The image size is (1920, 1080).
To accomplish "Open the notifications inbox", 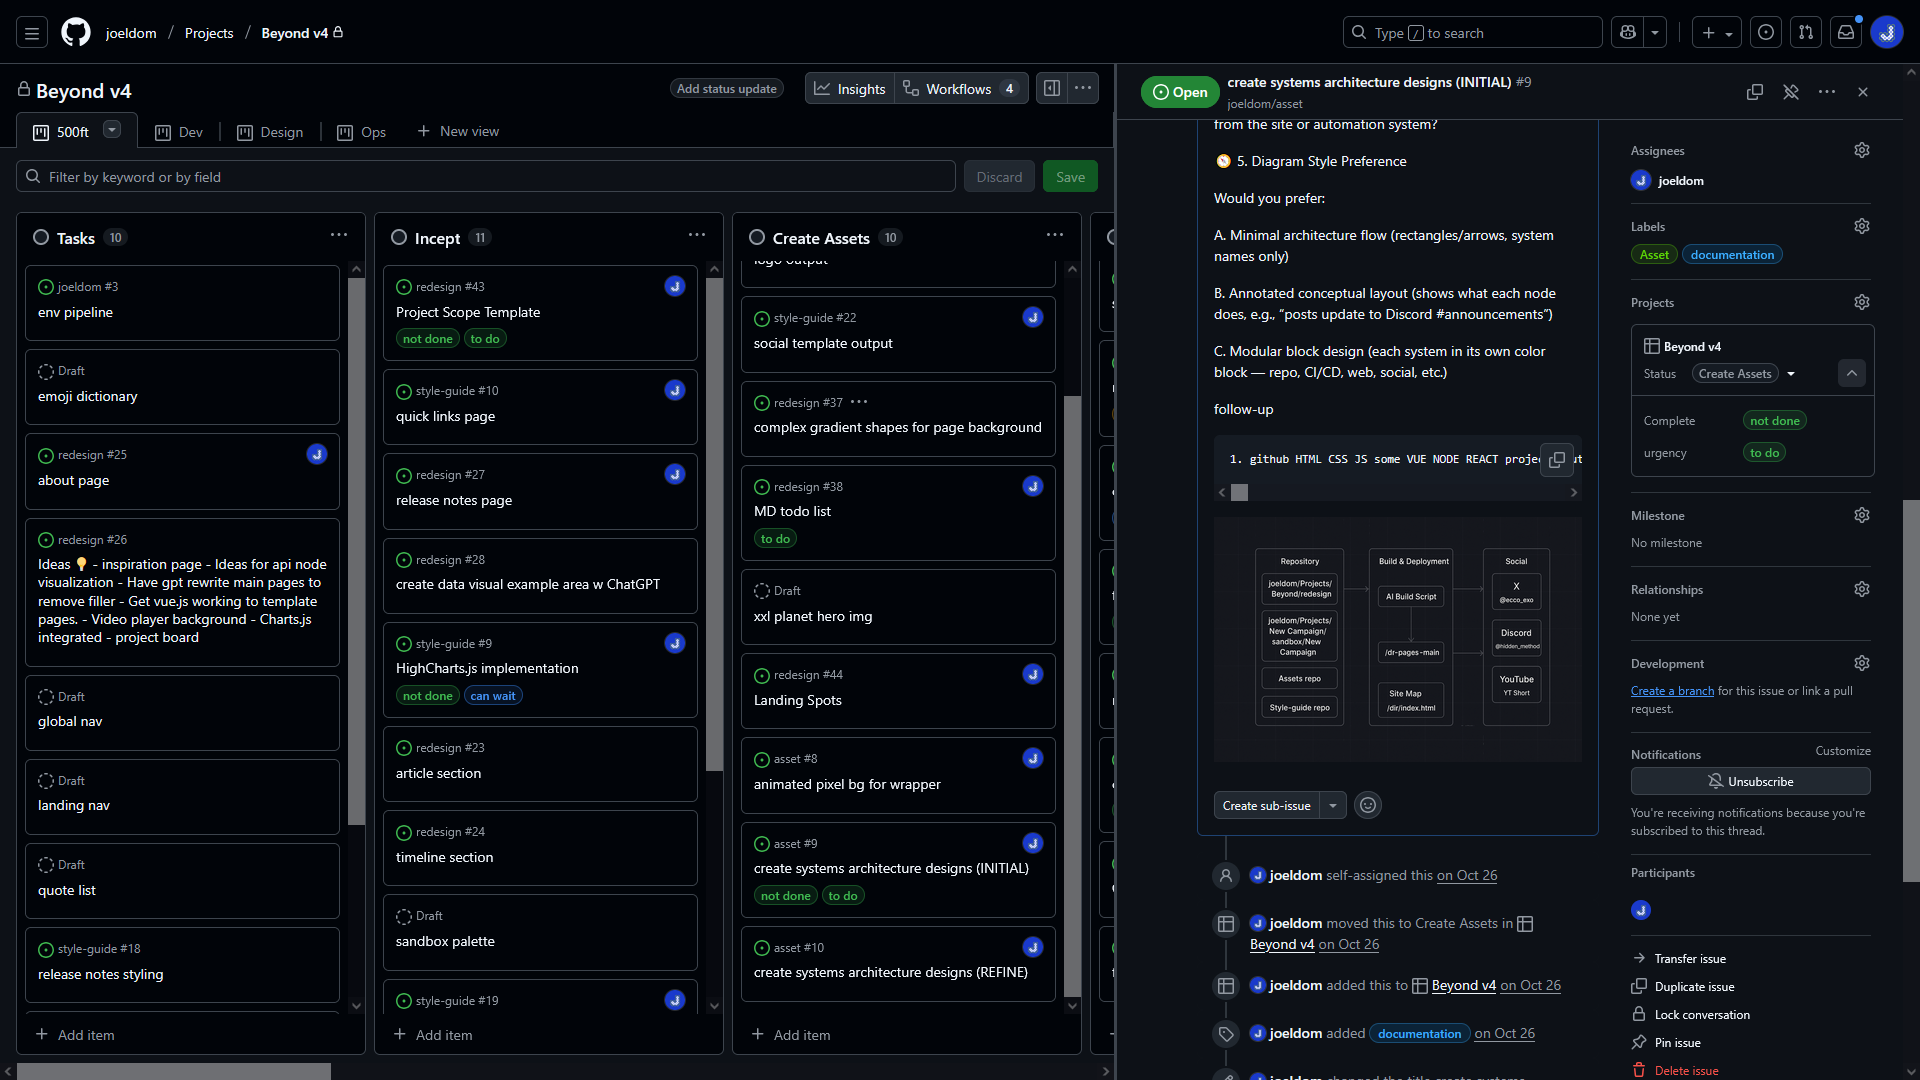I will 1845,32.
